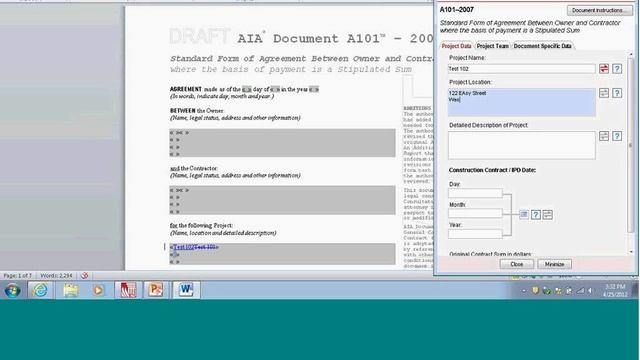640x360 pixels.
Task: Click the swap icon beside Detailed Description
Action: 604,136
